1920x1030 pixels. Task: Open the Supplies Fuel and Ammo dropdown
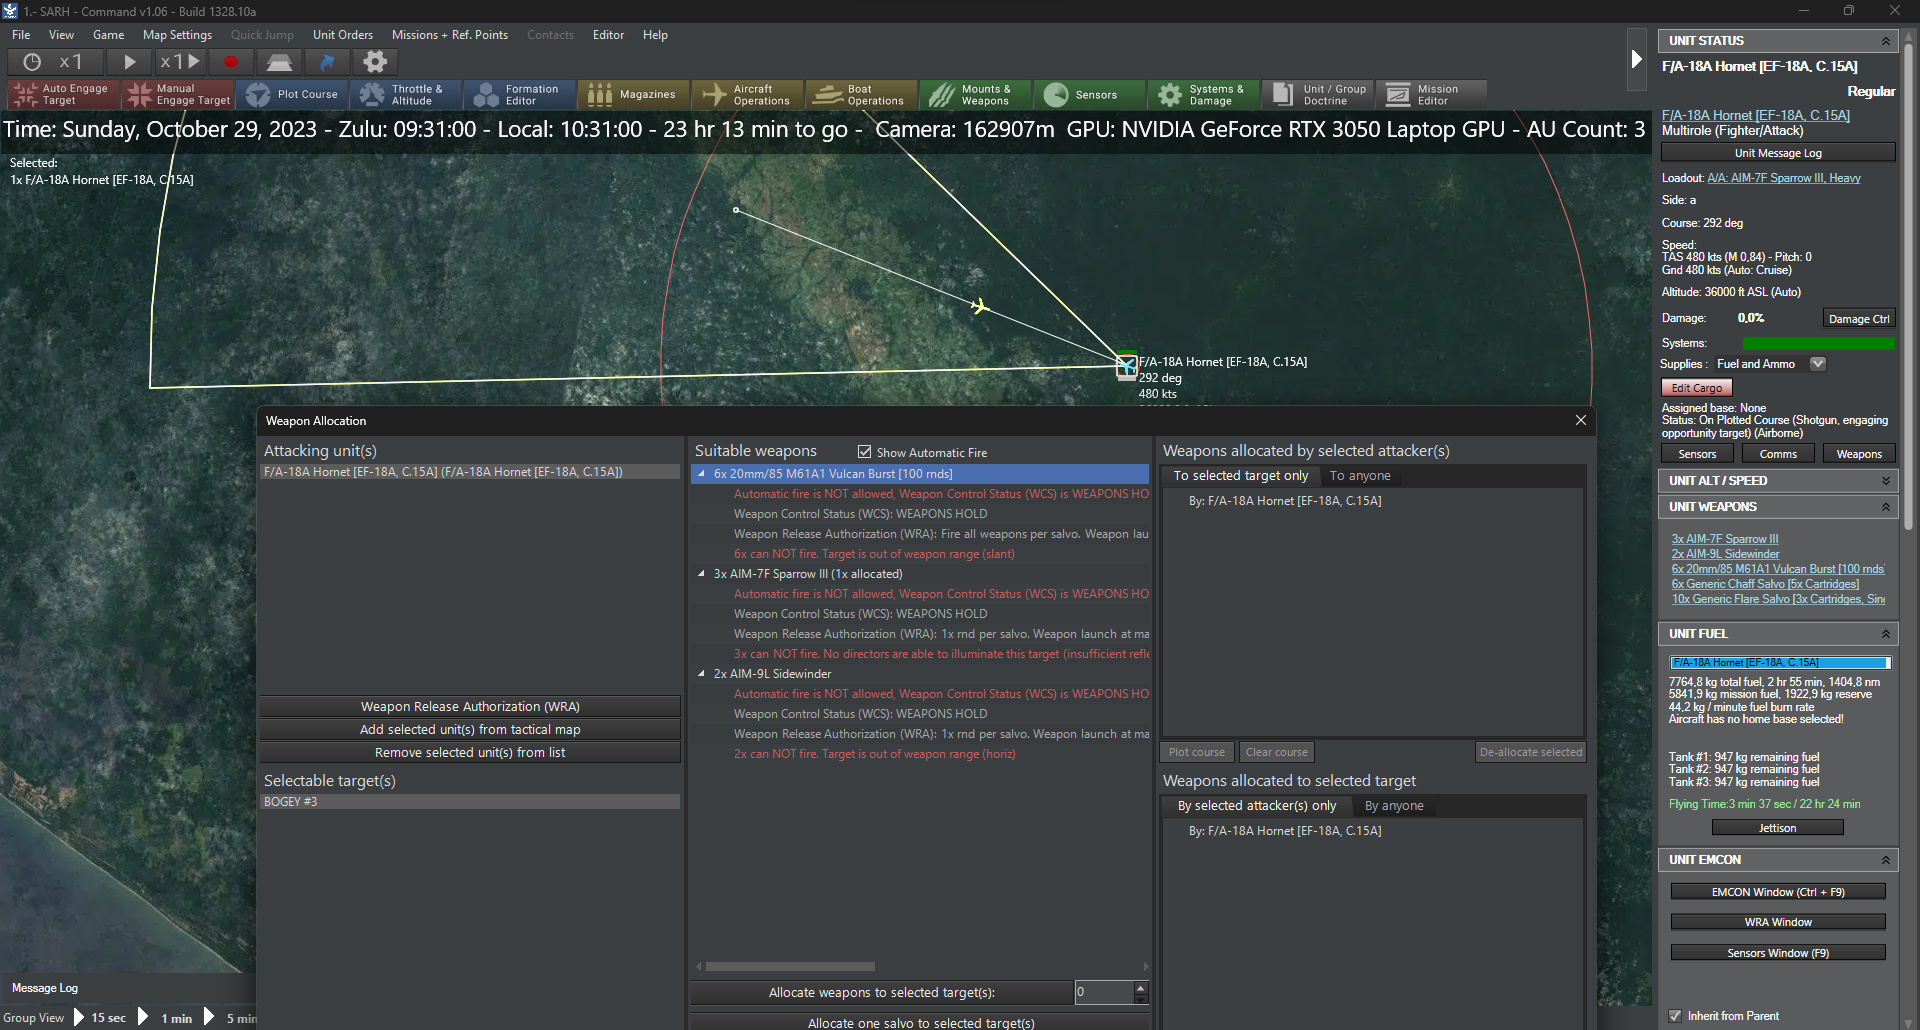pos(1818,364)
